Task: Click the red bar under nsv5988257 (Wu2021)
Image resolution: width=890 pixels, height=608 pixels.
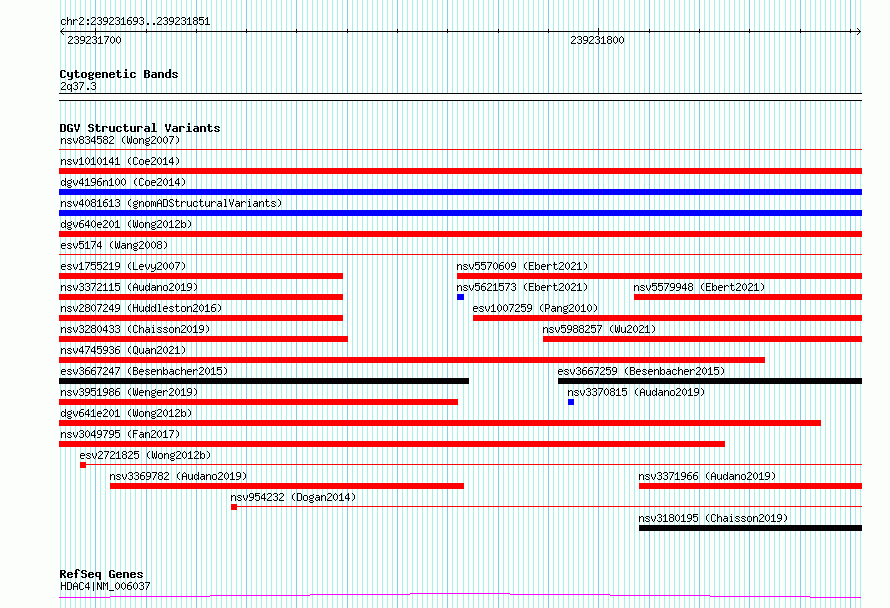Action: coord(703,339)
